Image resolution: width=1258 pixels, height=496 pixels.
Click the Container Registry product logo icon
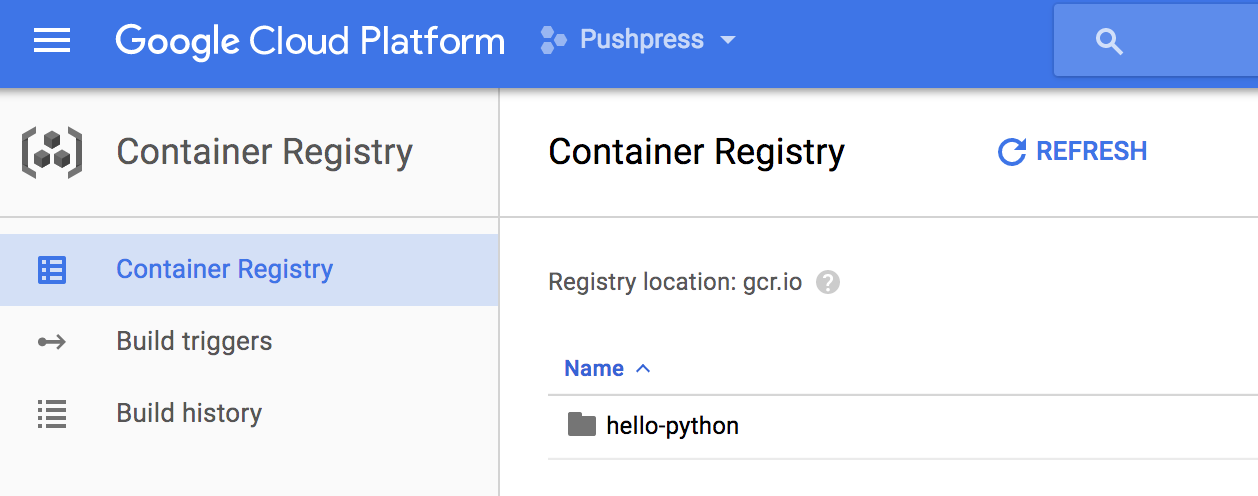[52, 153]
